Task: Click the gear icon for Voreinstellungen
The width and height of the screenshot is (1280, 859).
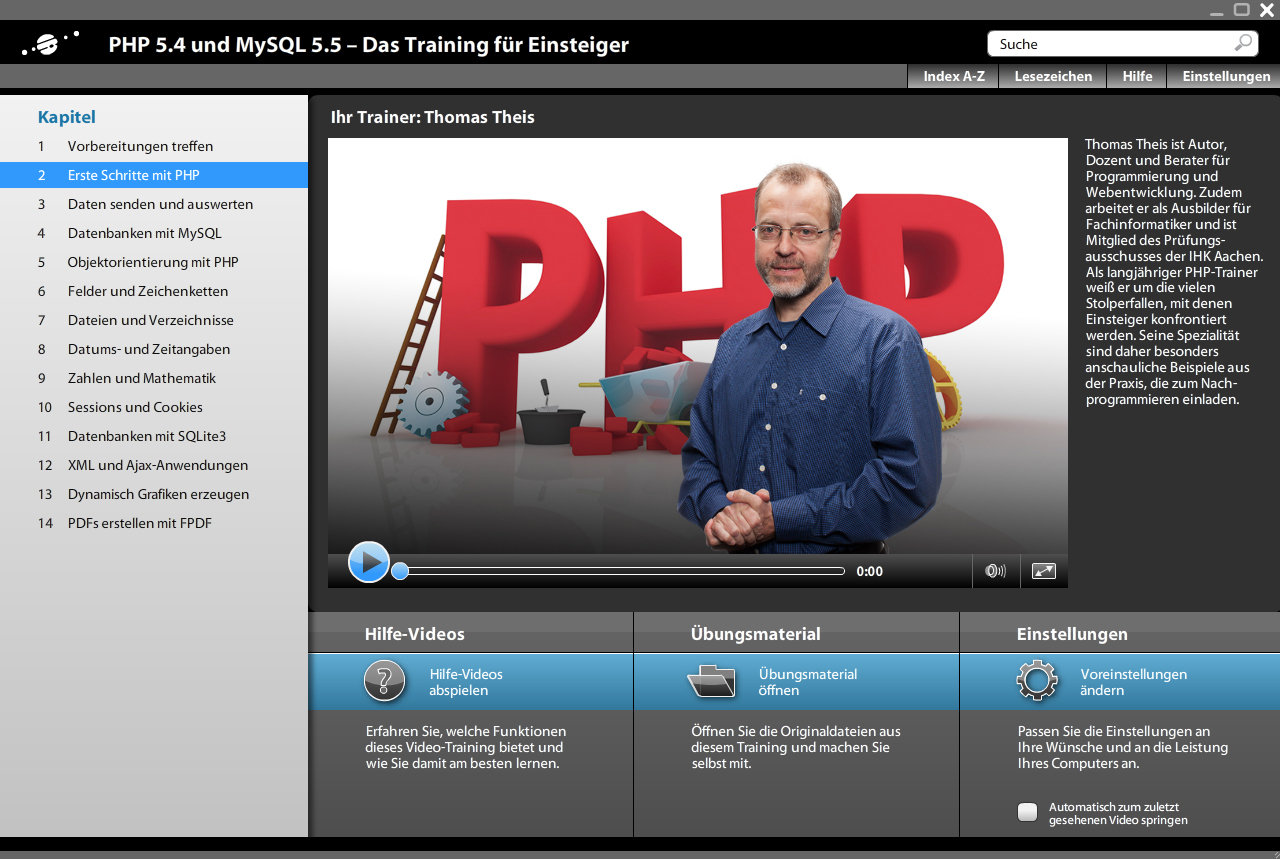Action: [x=1037, y=681]
